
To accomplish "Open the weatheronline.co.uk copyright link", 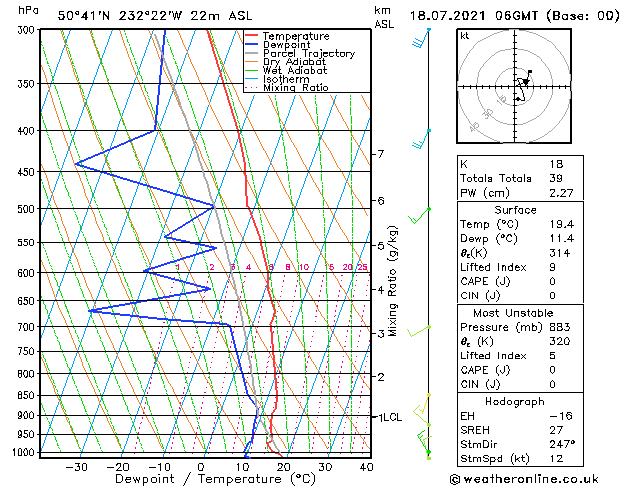I will click(524, 479).
